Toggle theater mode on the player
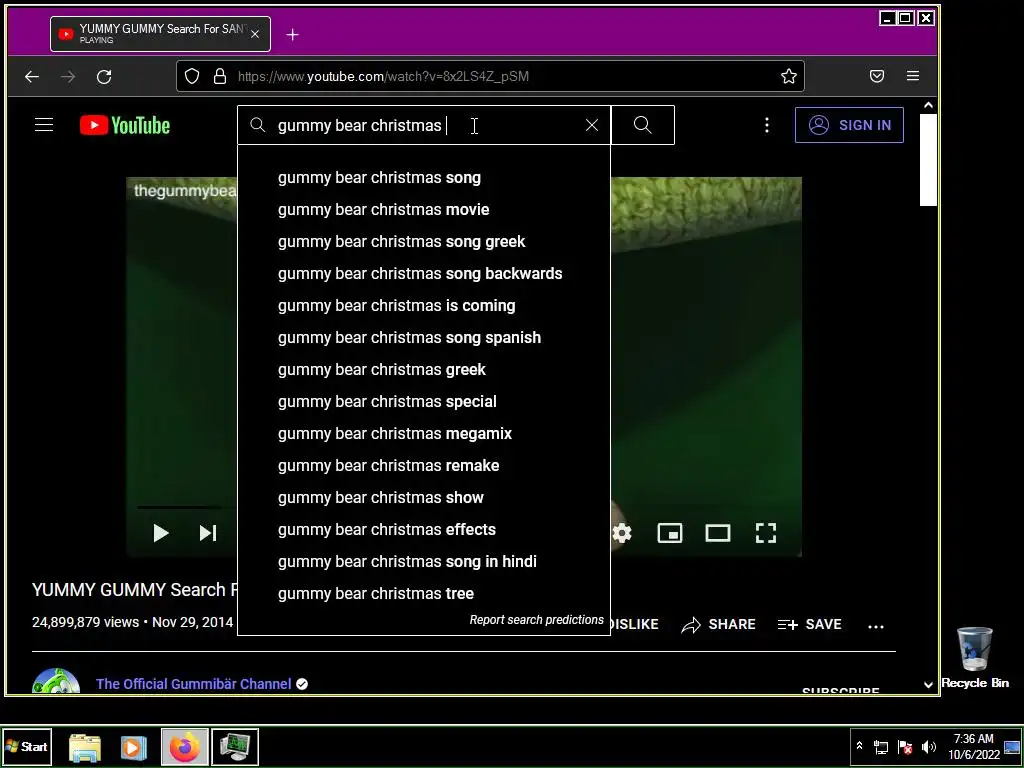 point(718,533)
